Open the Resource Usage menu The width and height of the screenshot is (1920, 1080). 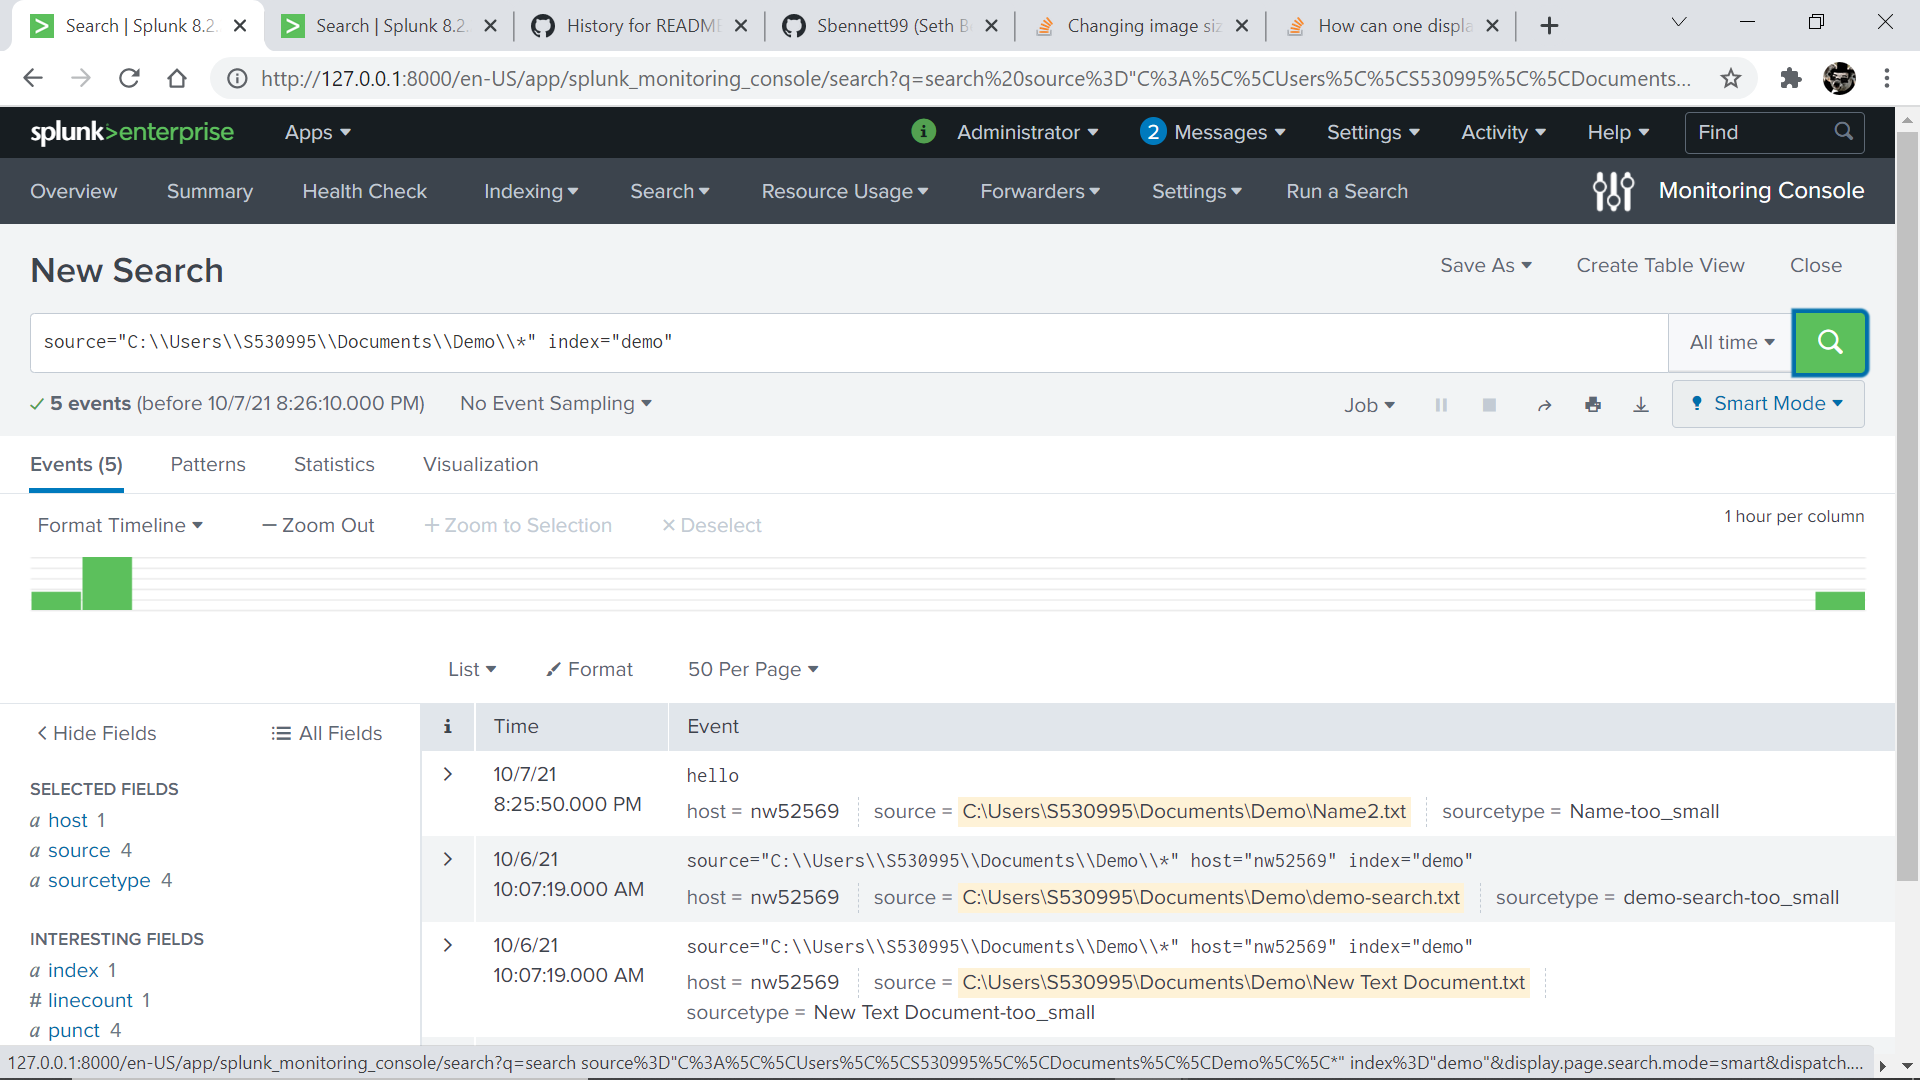(845, 191)
